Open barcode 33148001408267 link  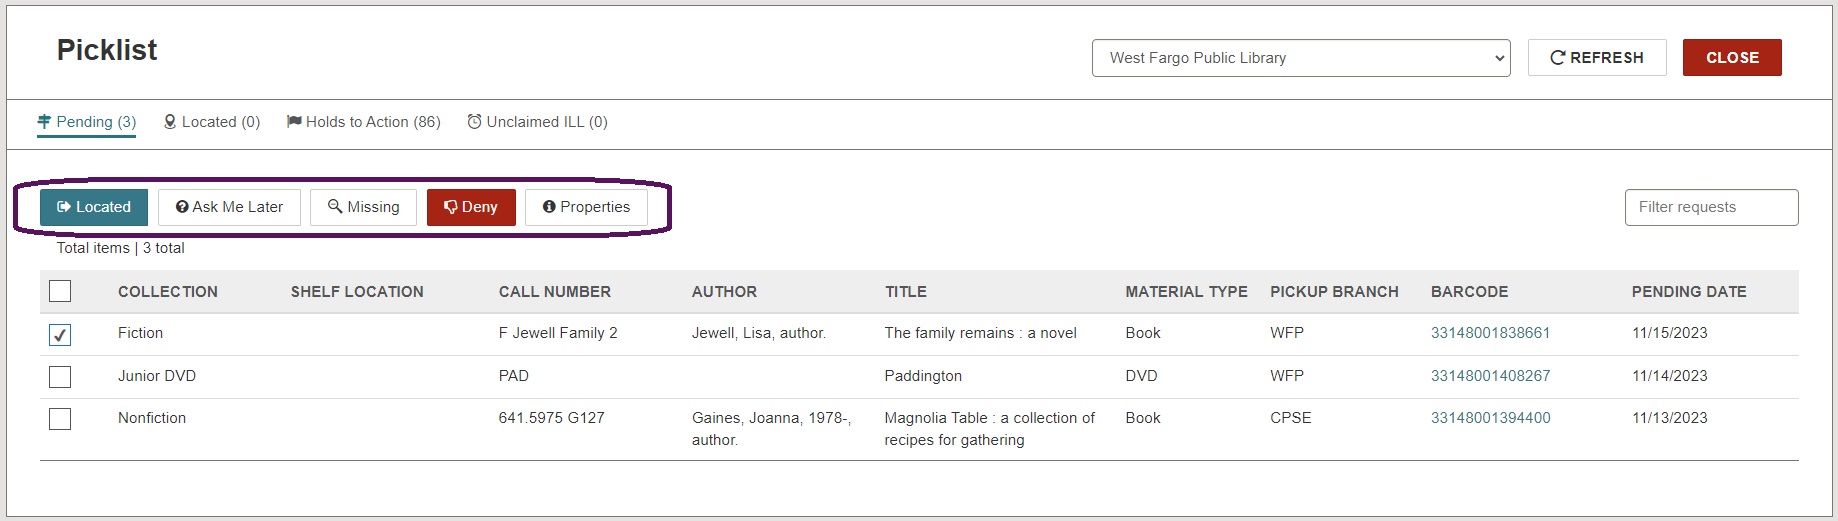click(1490, 376)
